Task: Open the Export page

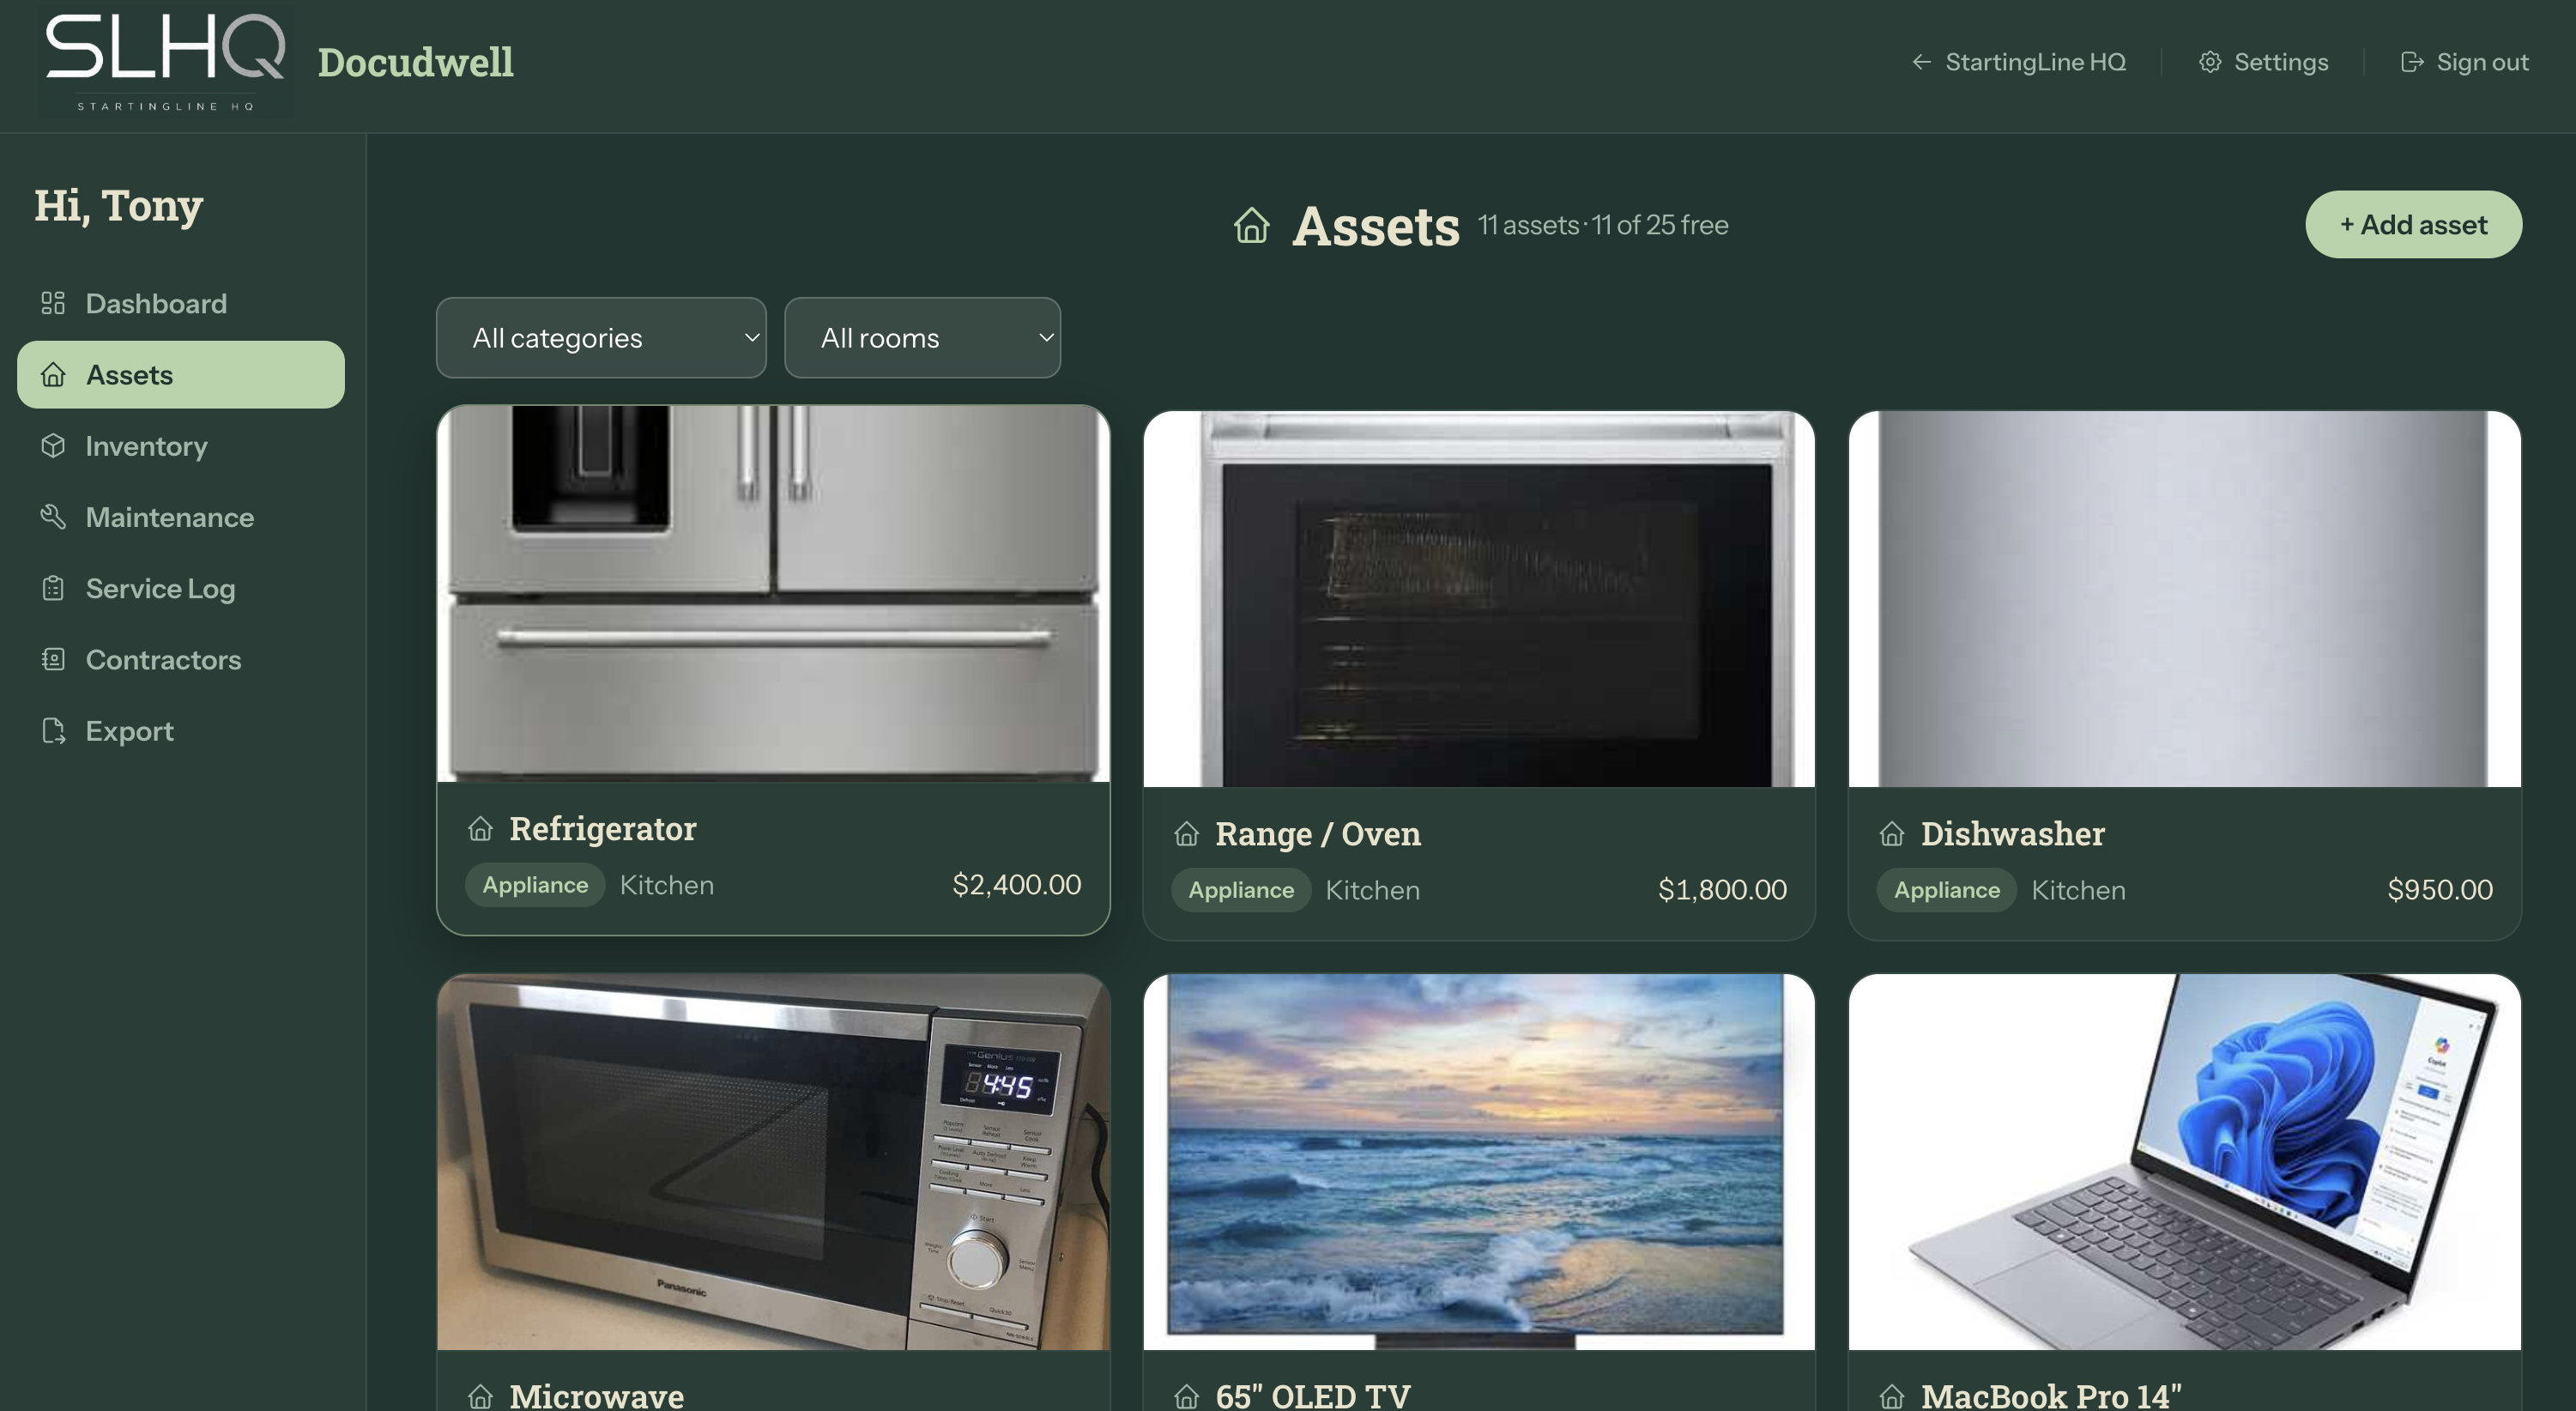Action: [181, 731]
